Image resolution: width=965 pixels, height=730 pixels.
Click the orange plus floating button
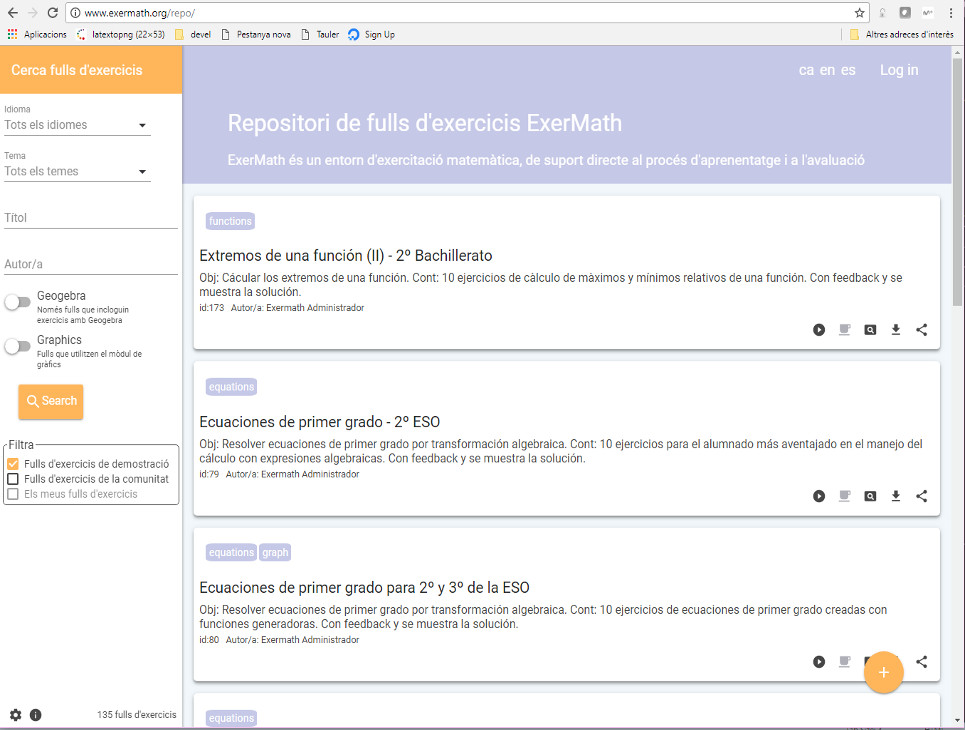883,672
